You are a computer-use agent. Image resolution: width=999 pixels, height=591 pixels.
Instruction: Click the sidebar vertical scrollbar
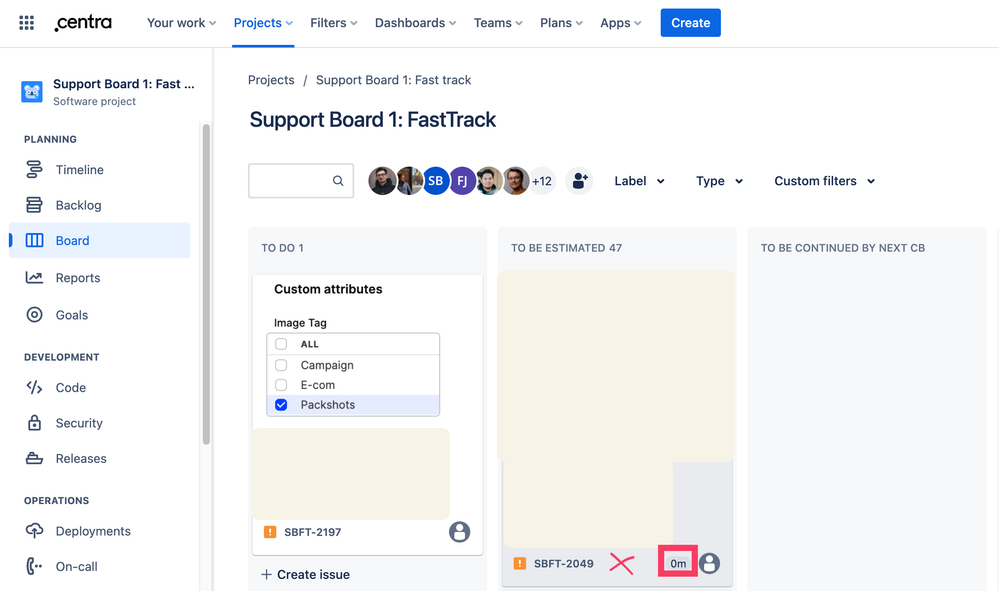206,284
